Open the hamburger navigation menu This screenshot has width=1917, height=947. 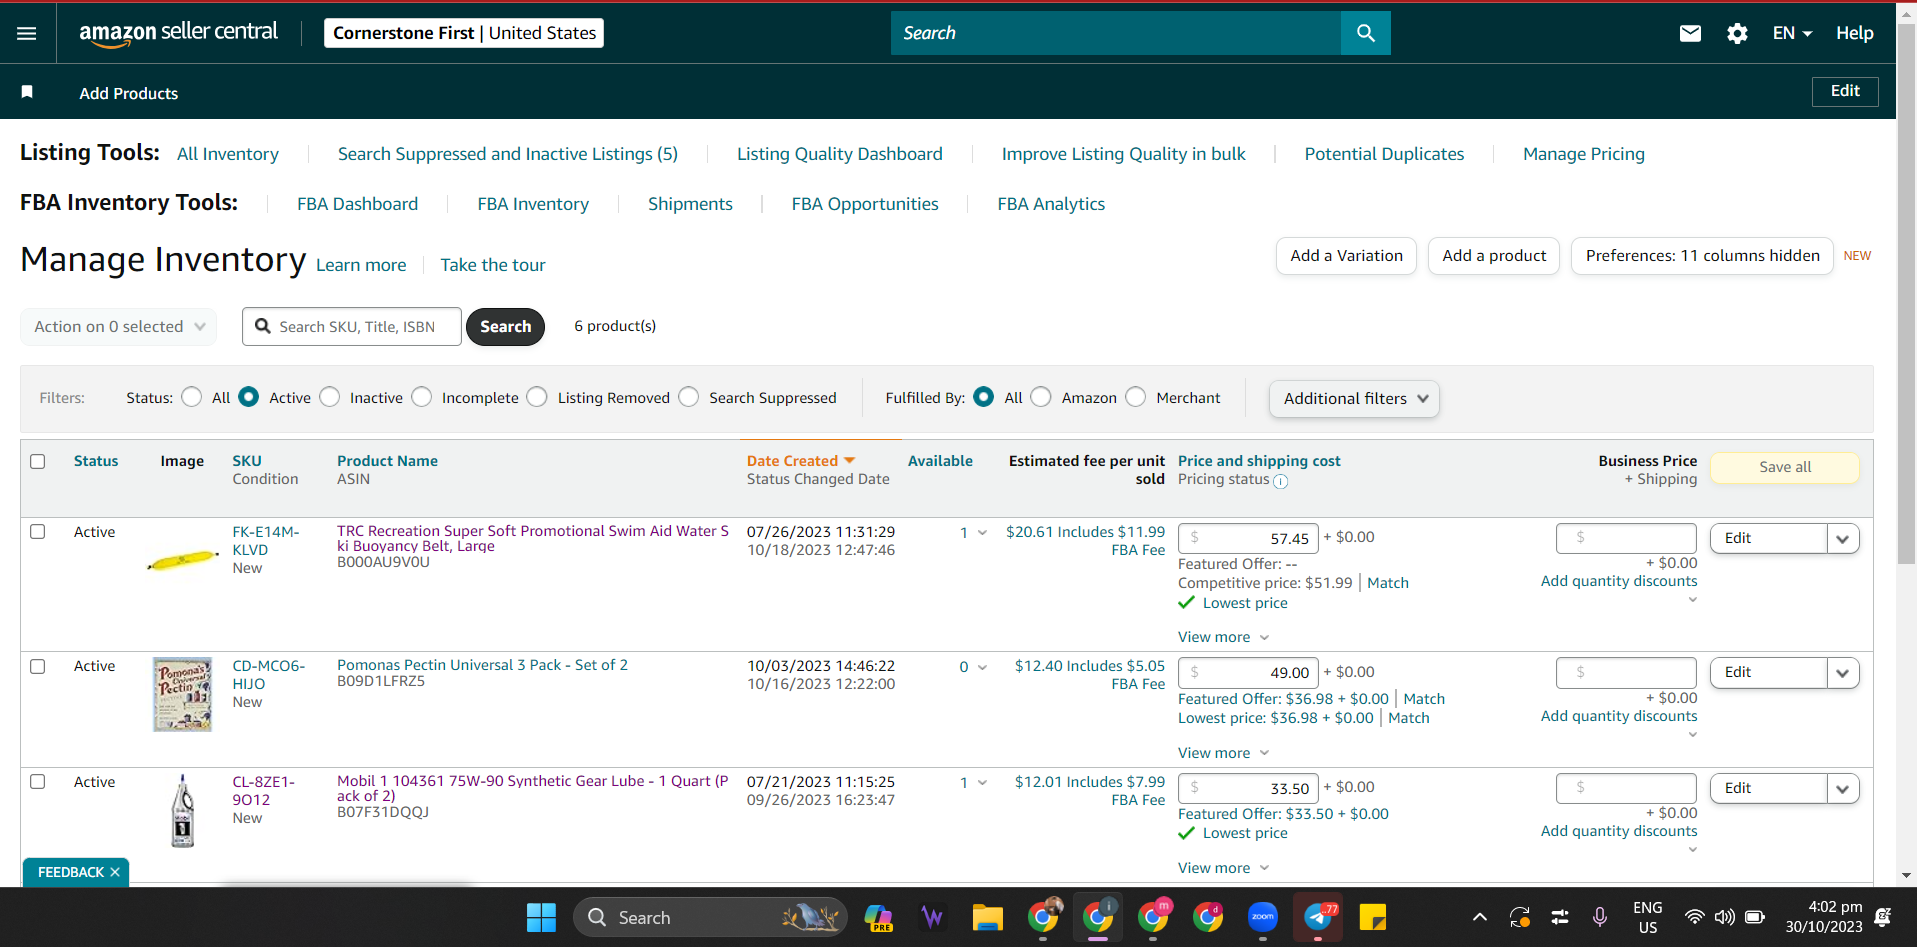coord(27,33)
